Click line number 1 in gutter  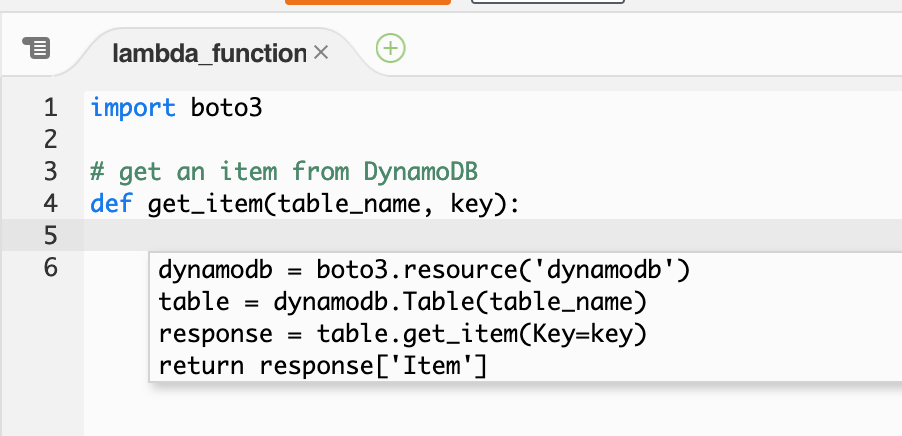pyautogui.click(x=51, y=108)
